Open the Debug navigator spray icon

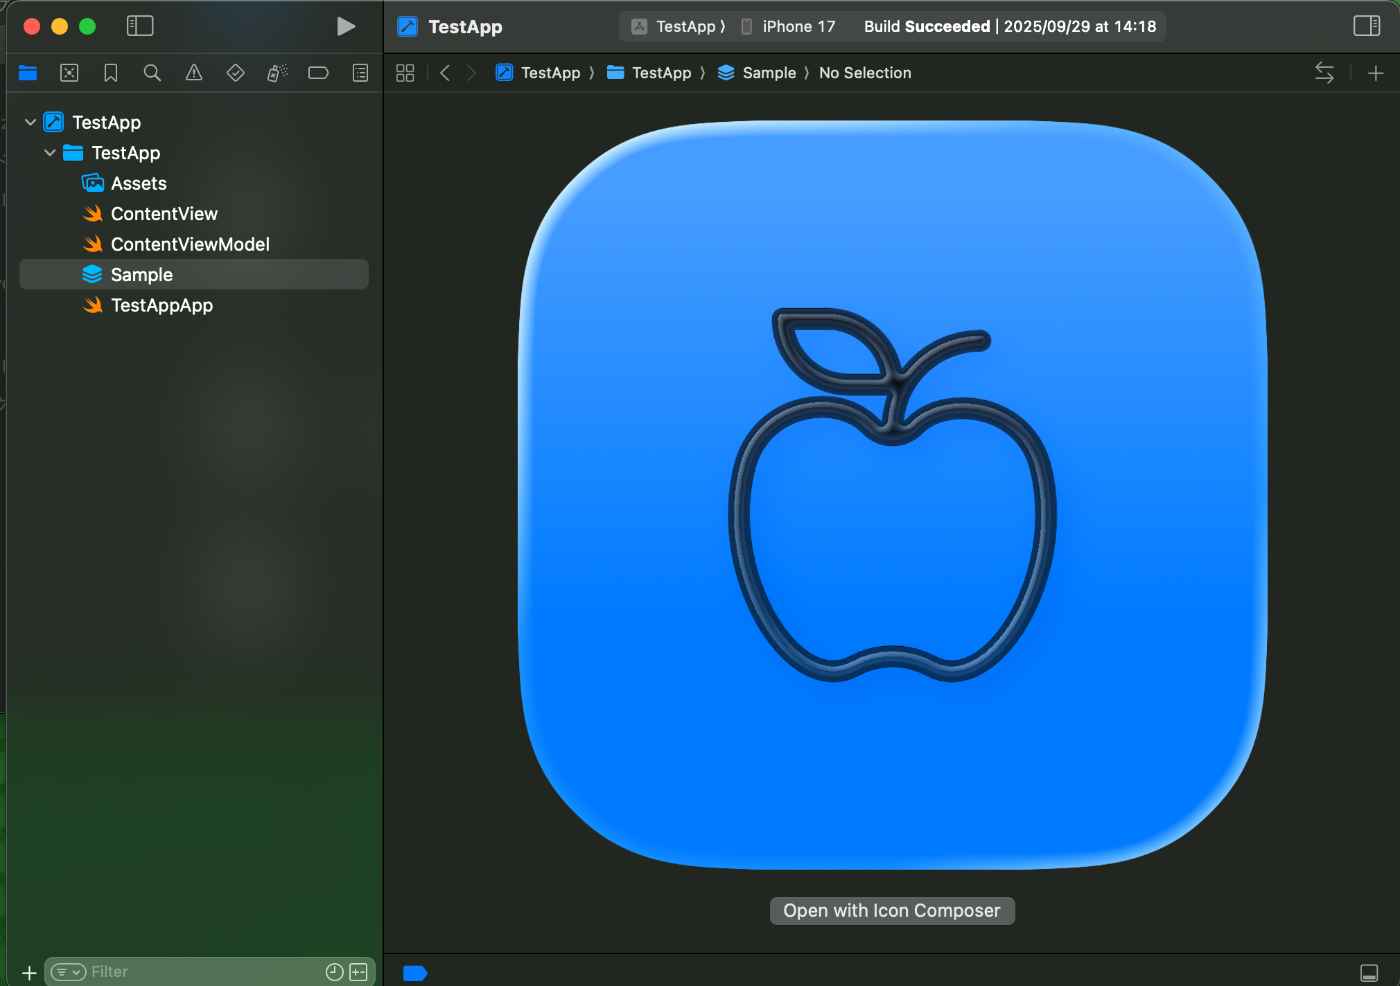277,73
